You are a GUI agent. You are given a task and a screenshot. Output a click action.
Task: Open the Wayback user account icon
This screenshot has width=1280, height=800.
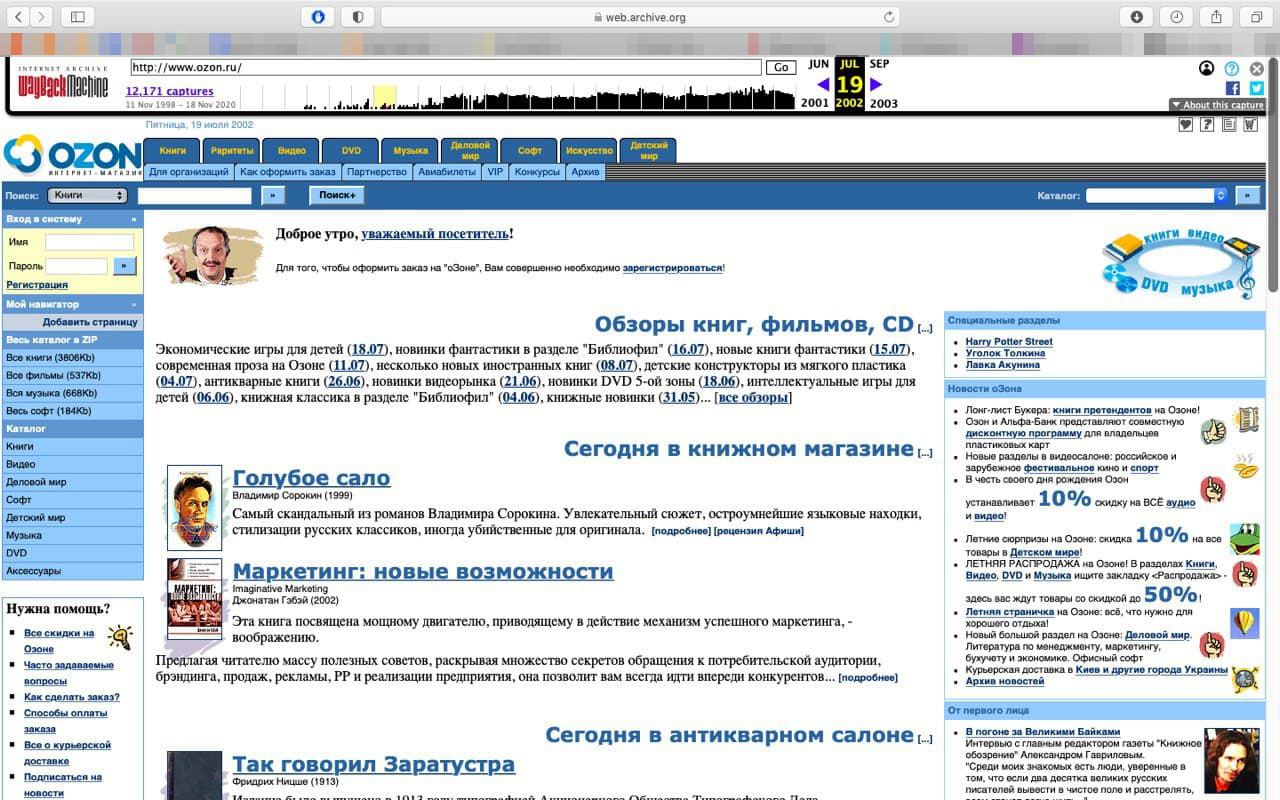point(1207,68)
